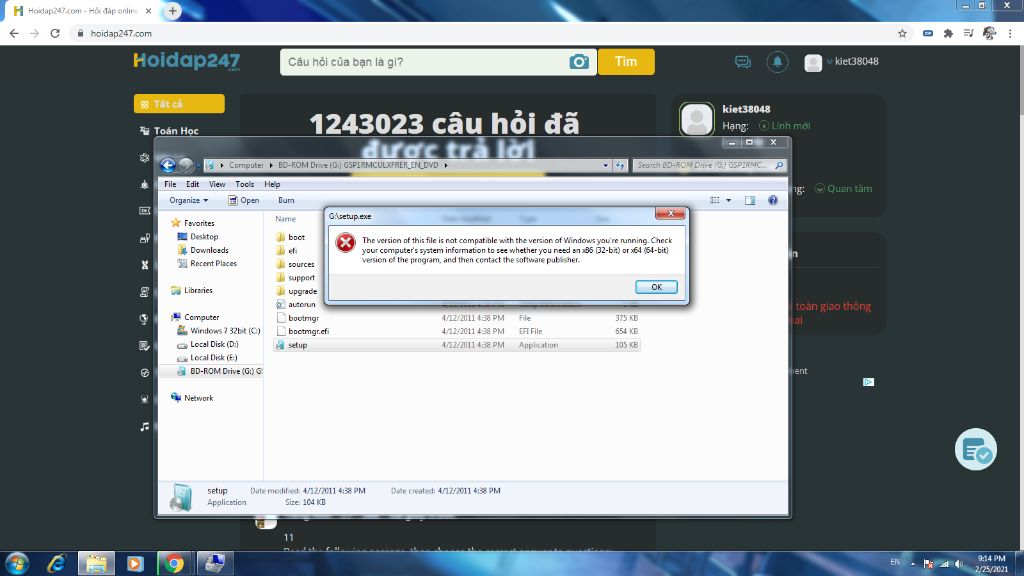This screenshot has width=1024, height=576.
Task: Open the Hoidap247 chat messages icon
Action: point(743,62)
